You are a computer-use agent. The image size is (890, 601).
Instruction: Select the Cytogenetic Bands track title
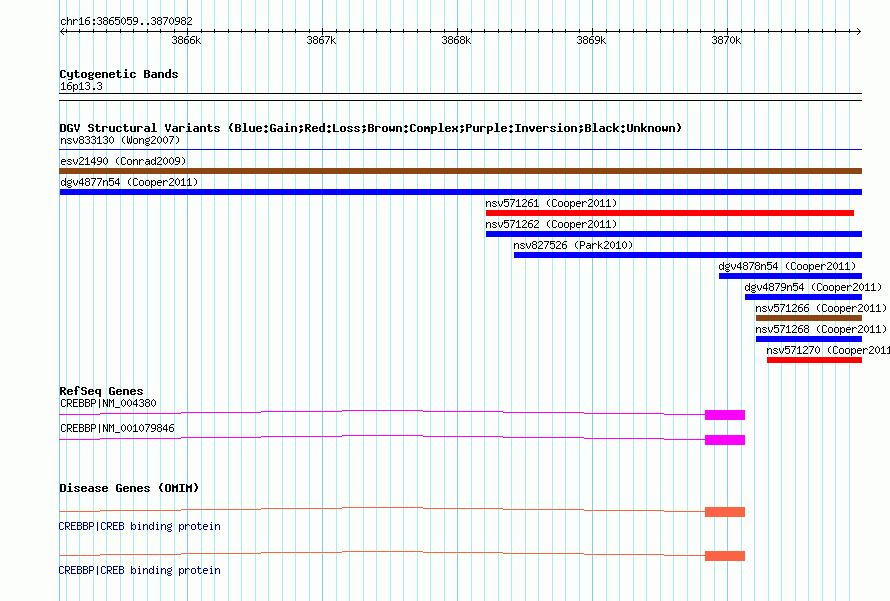pos(119,74)
